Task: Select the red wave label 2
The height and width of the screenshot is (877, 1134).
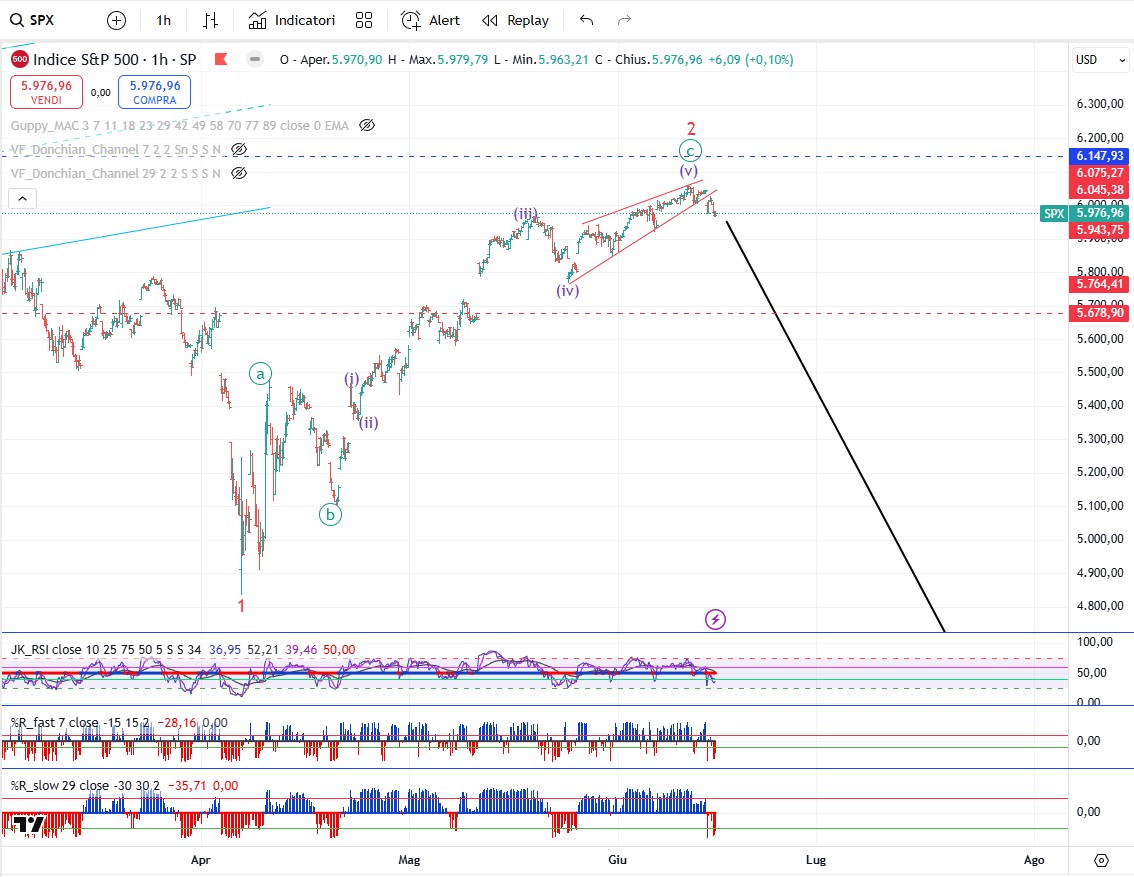Action: click(x=691, y=129)
